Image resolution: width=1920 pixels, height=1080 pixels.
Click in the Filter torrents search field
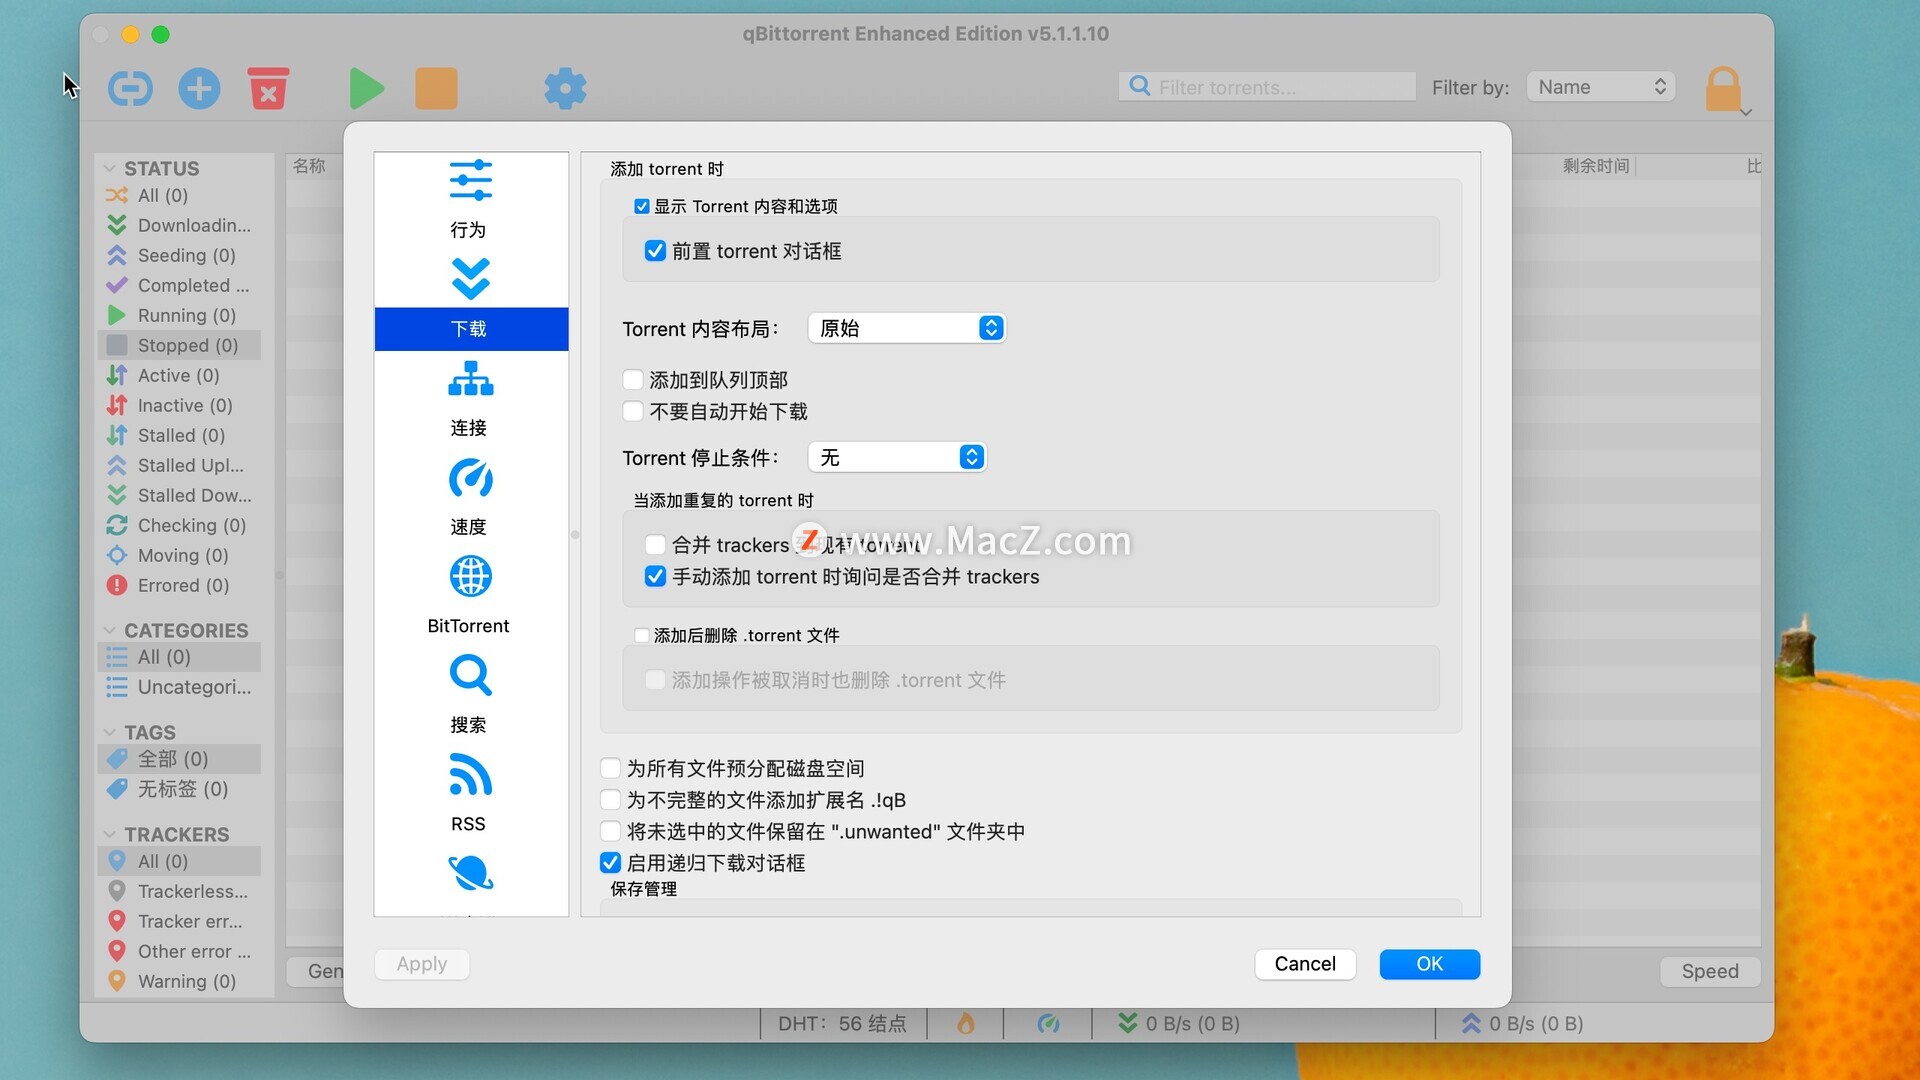[x=1267, y=87]
